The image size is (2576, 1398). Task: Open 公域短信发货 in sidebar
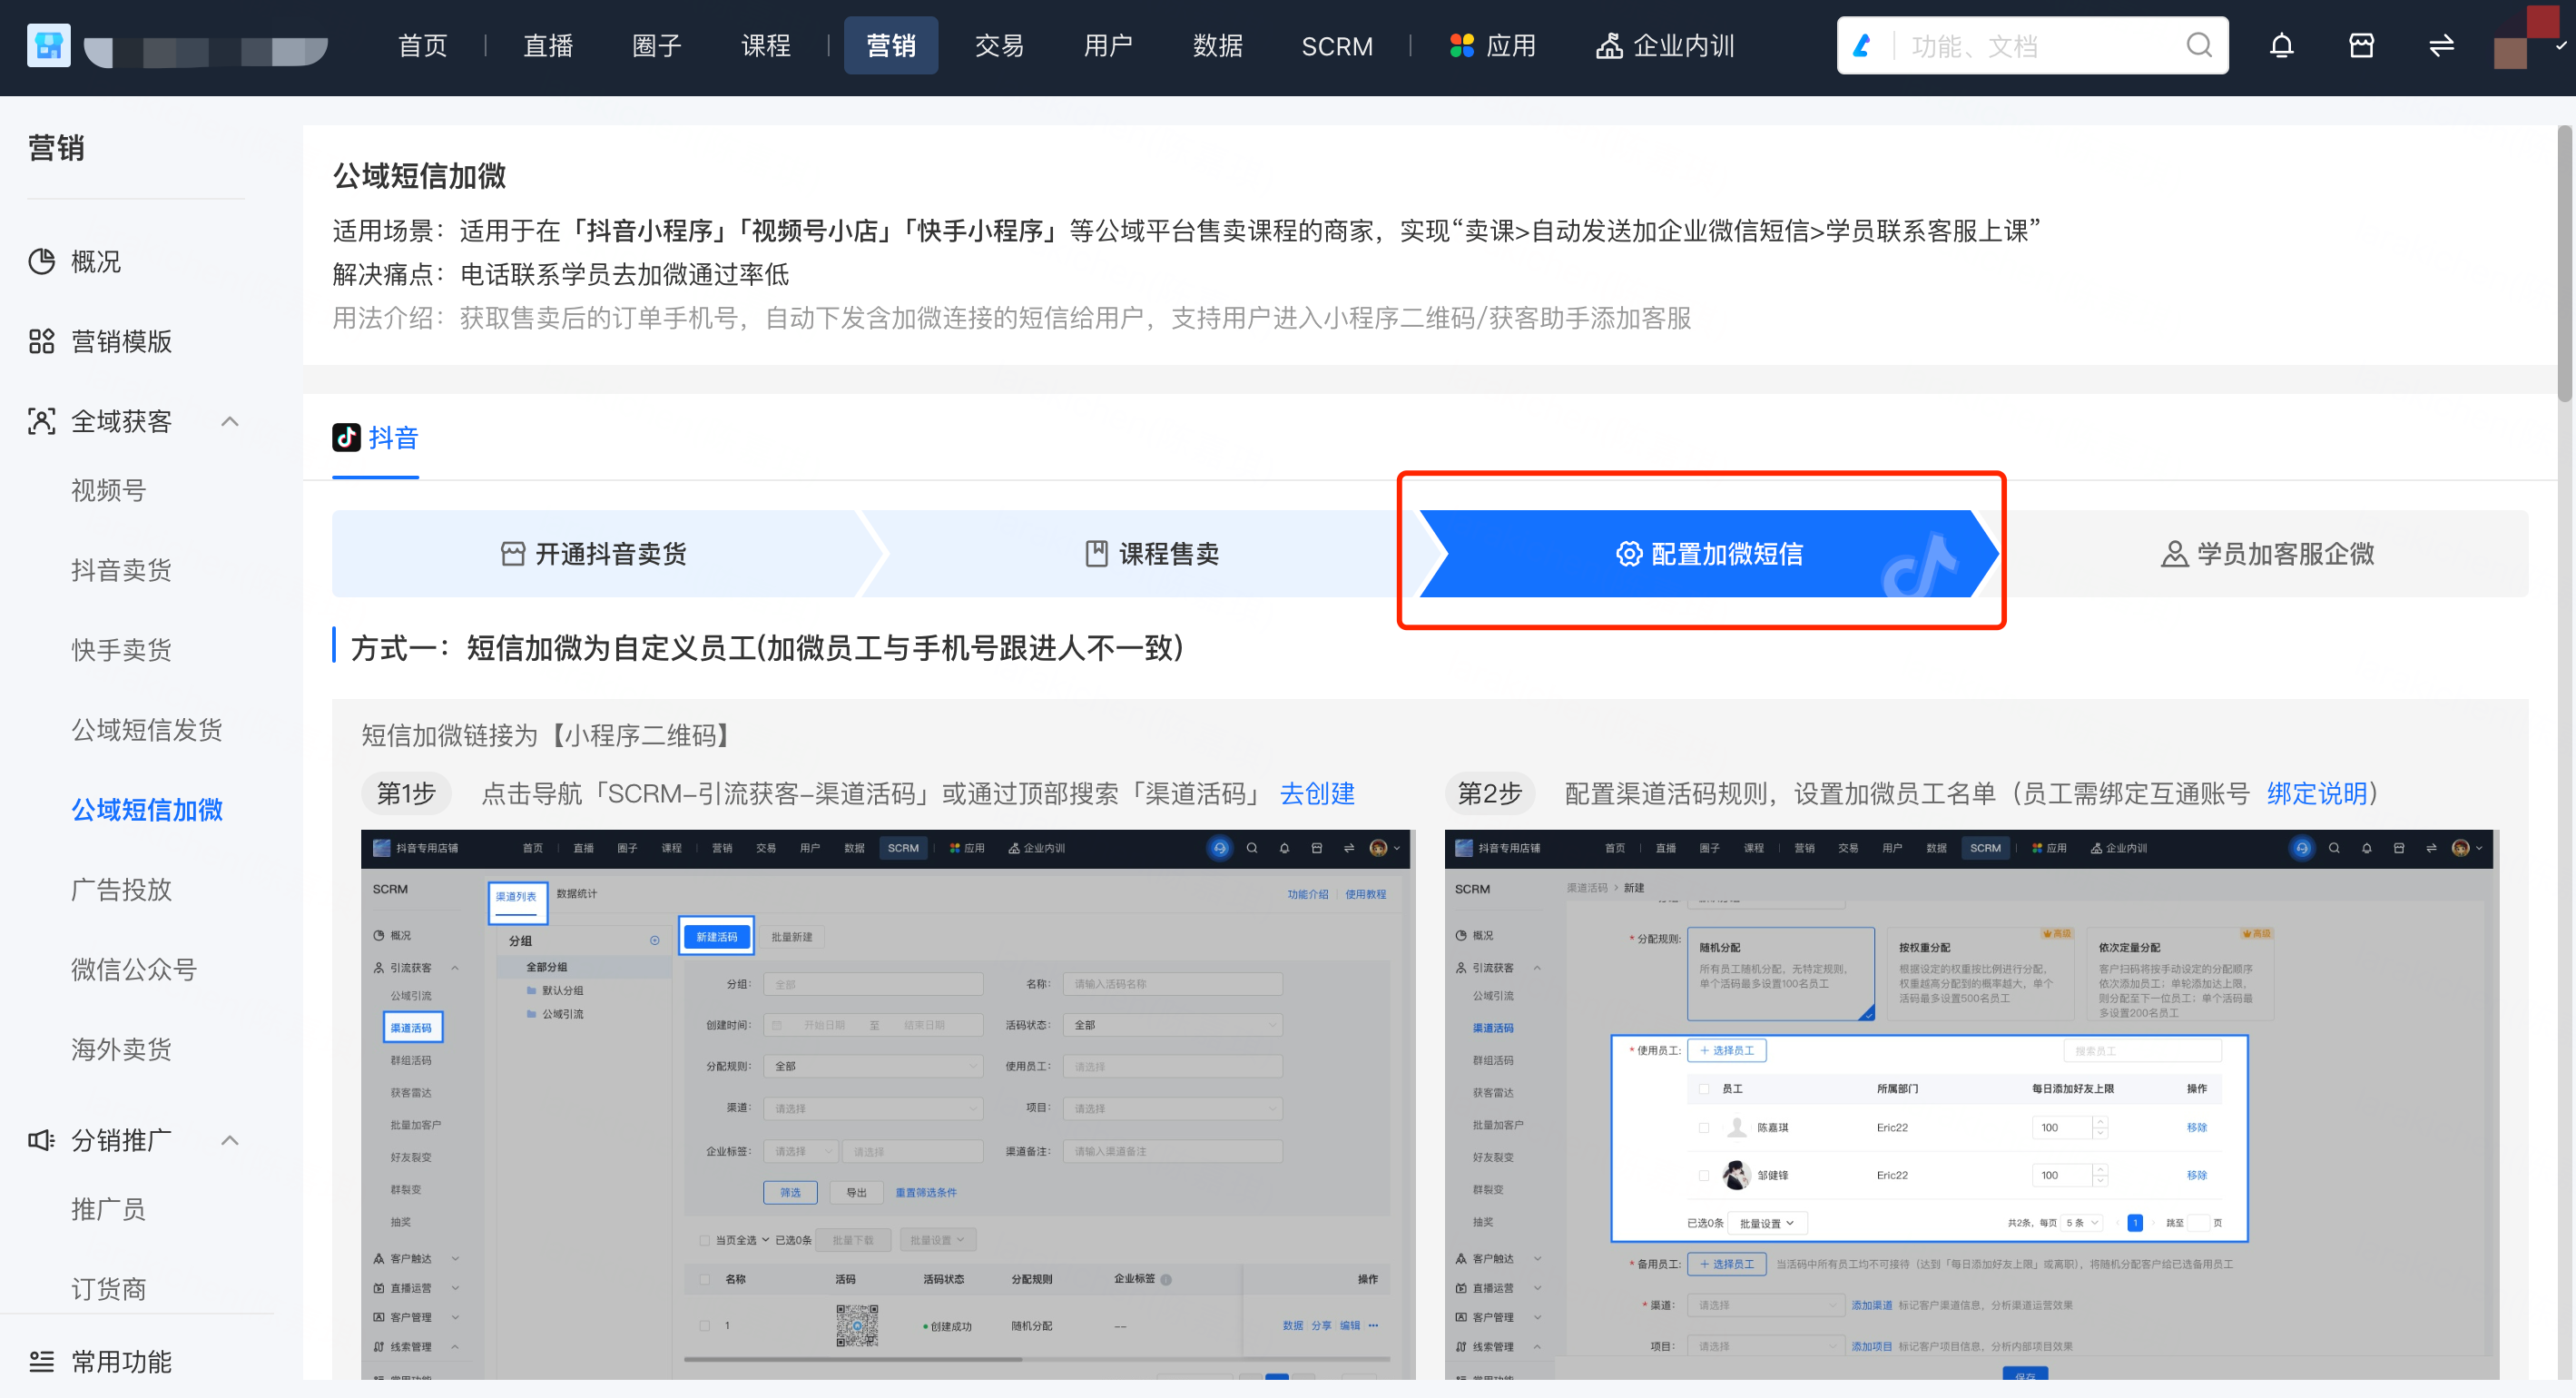147,730
